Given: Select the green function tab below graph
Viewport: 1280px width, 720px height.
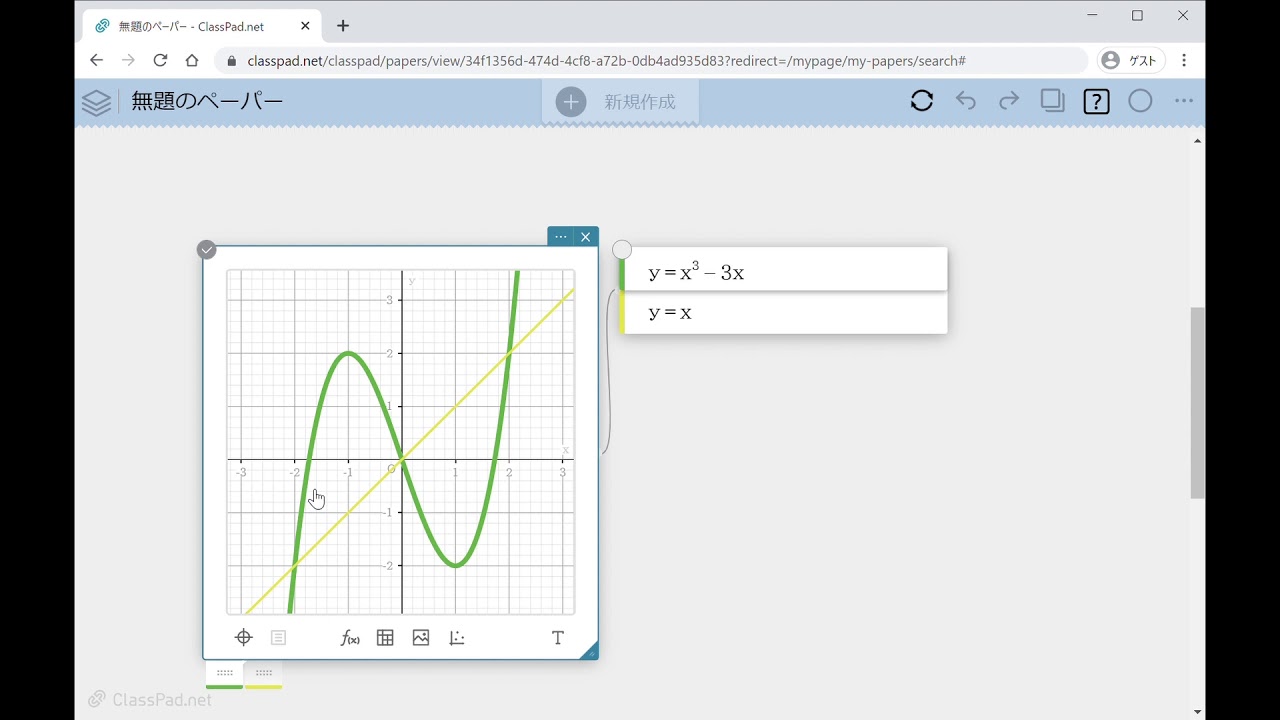Looking at the screenshot, I should [x=225, y=675].
